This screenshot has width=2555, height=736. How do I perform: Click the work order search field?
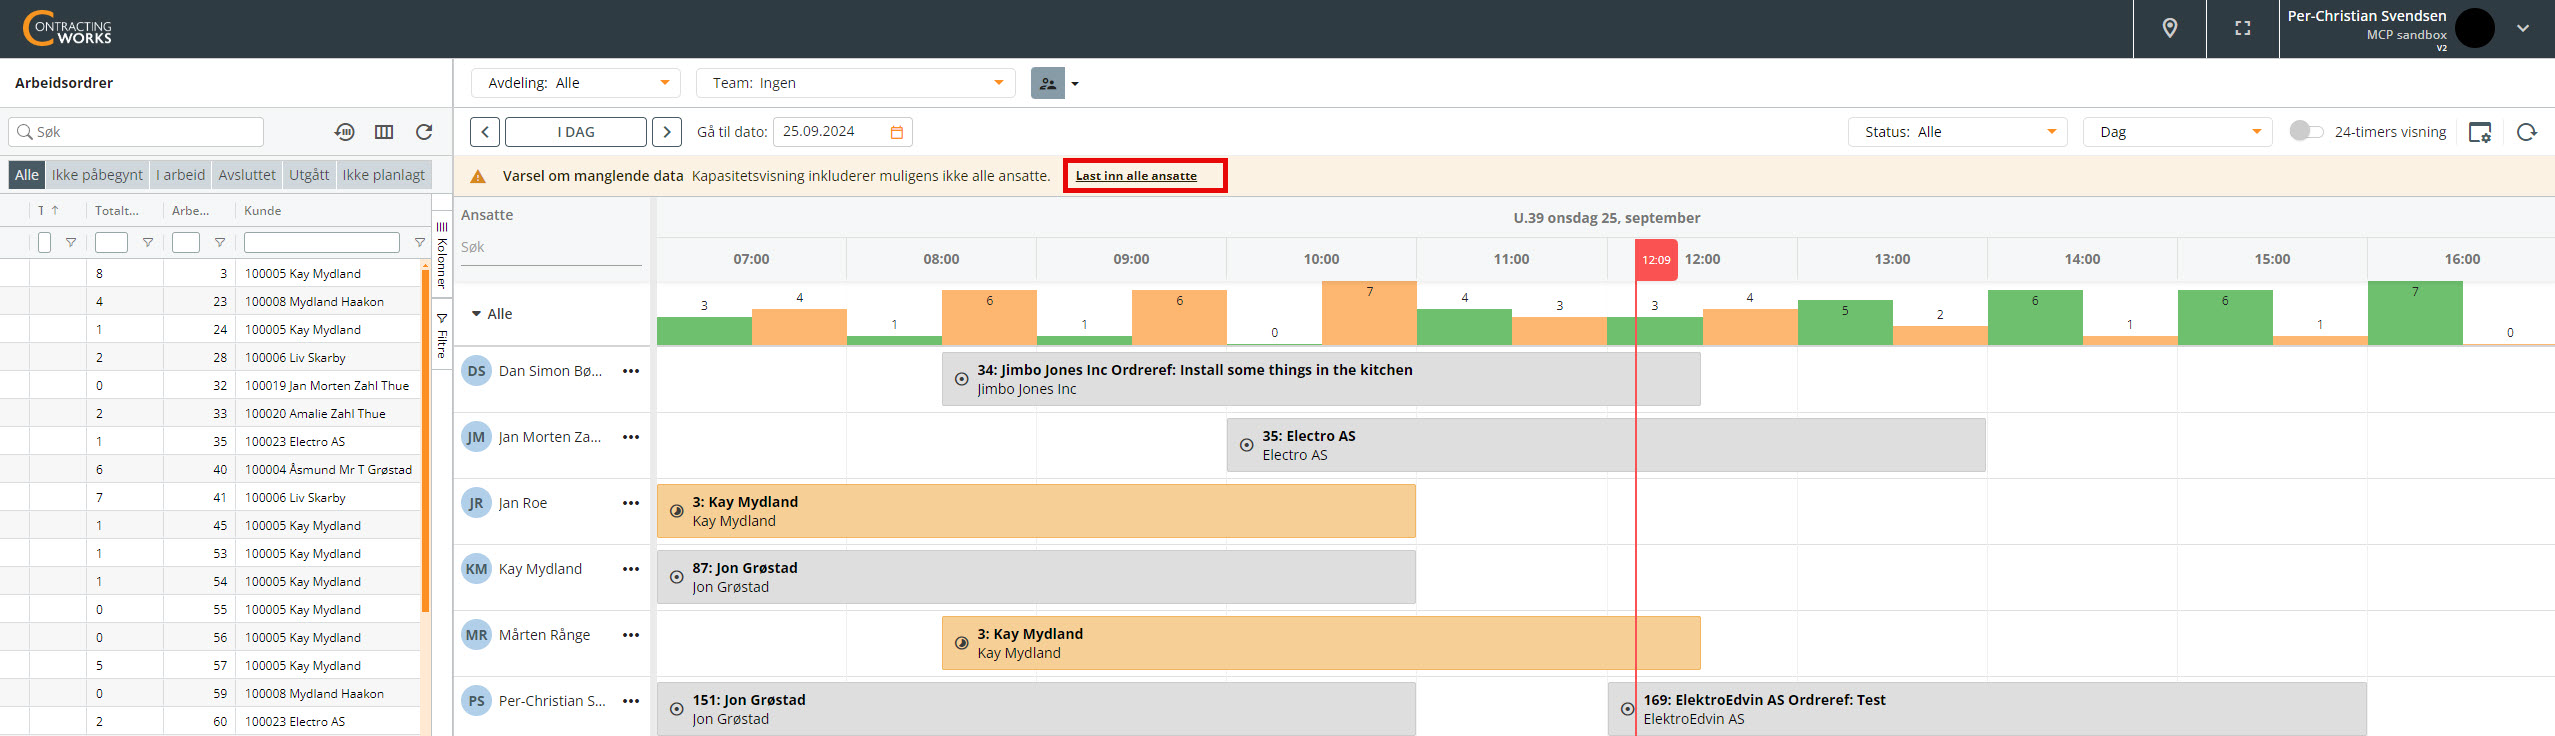137,132
